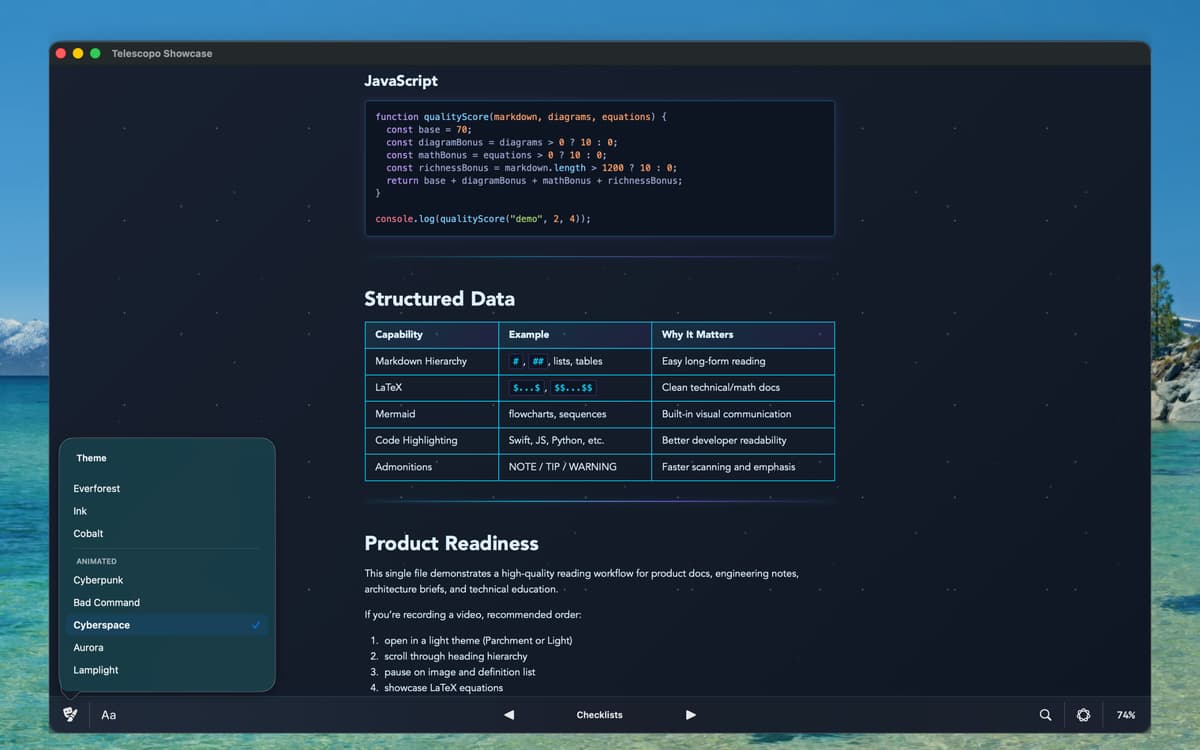Click the 74% zoom level indicator
Viewport: 1200px width, 750px height.
[x=1126, y=714]
